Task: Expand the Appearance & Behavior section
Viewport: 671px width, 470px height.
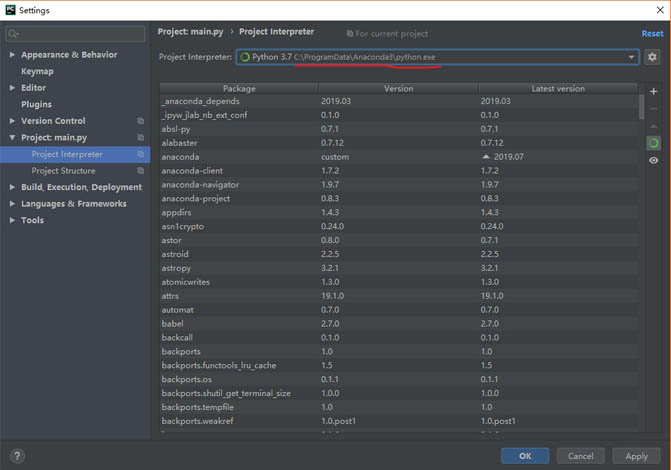Action: pyautogui.click(x=12, y=55)
